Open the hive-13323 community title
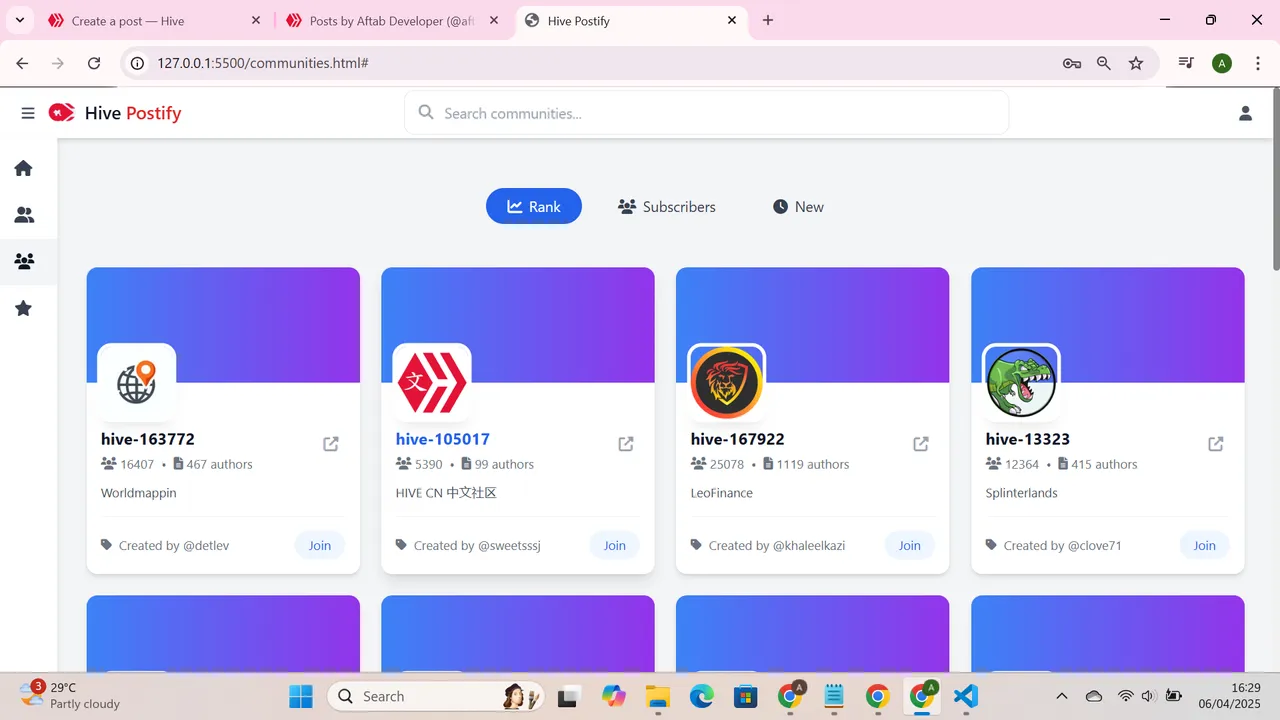This screenshot has width=1280, height=720. (1028, 439)
